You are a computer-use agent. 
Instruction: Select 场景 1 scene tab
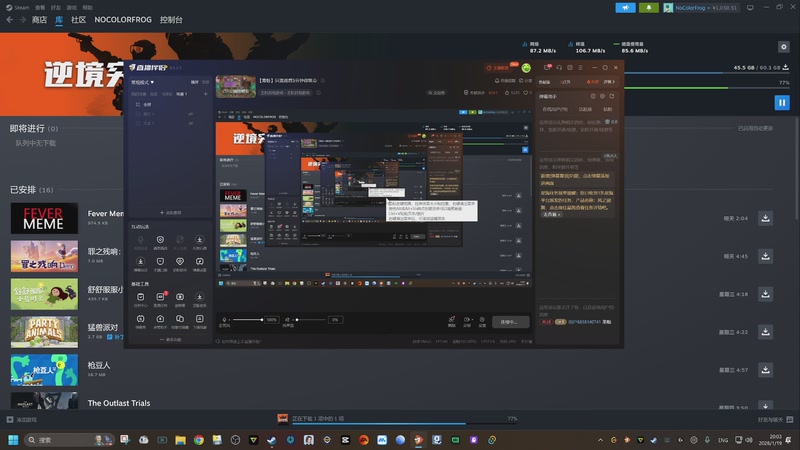click(182, 94)
